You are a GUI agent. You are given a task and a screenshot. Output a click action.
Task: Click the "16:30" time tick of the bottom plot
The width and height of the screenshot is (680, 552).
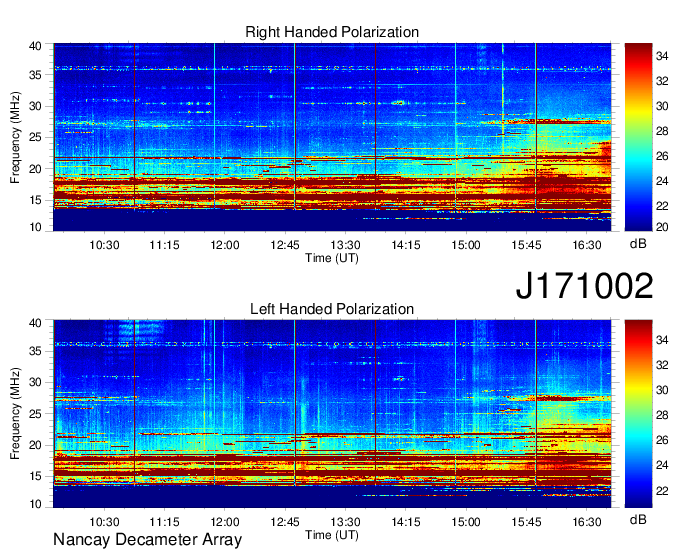click(x=587, y=522)
